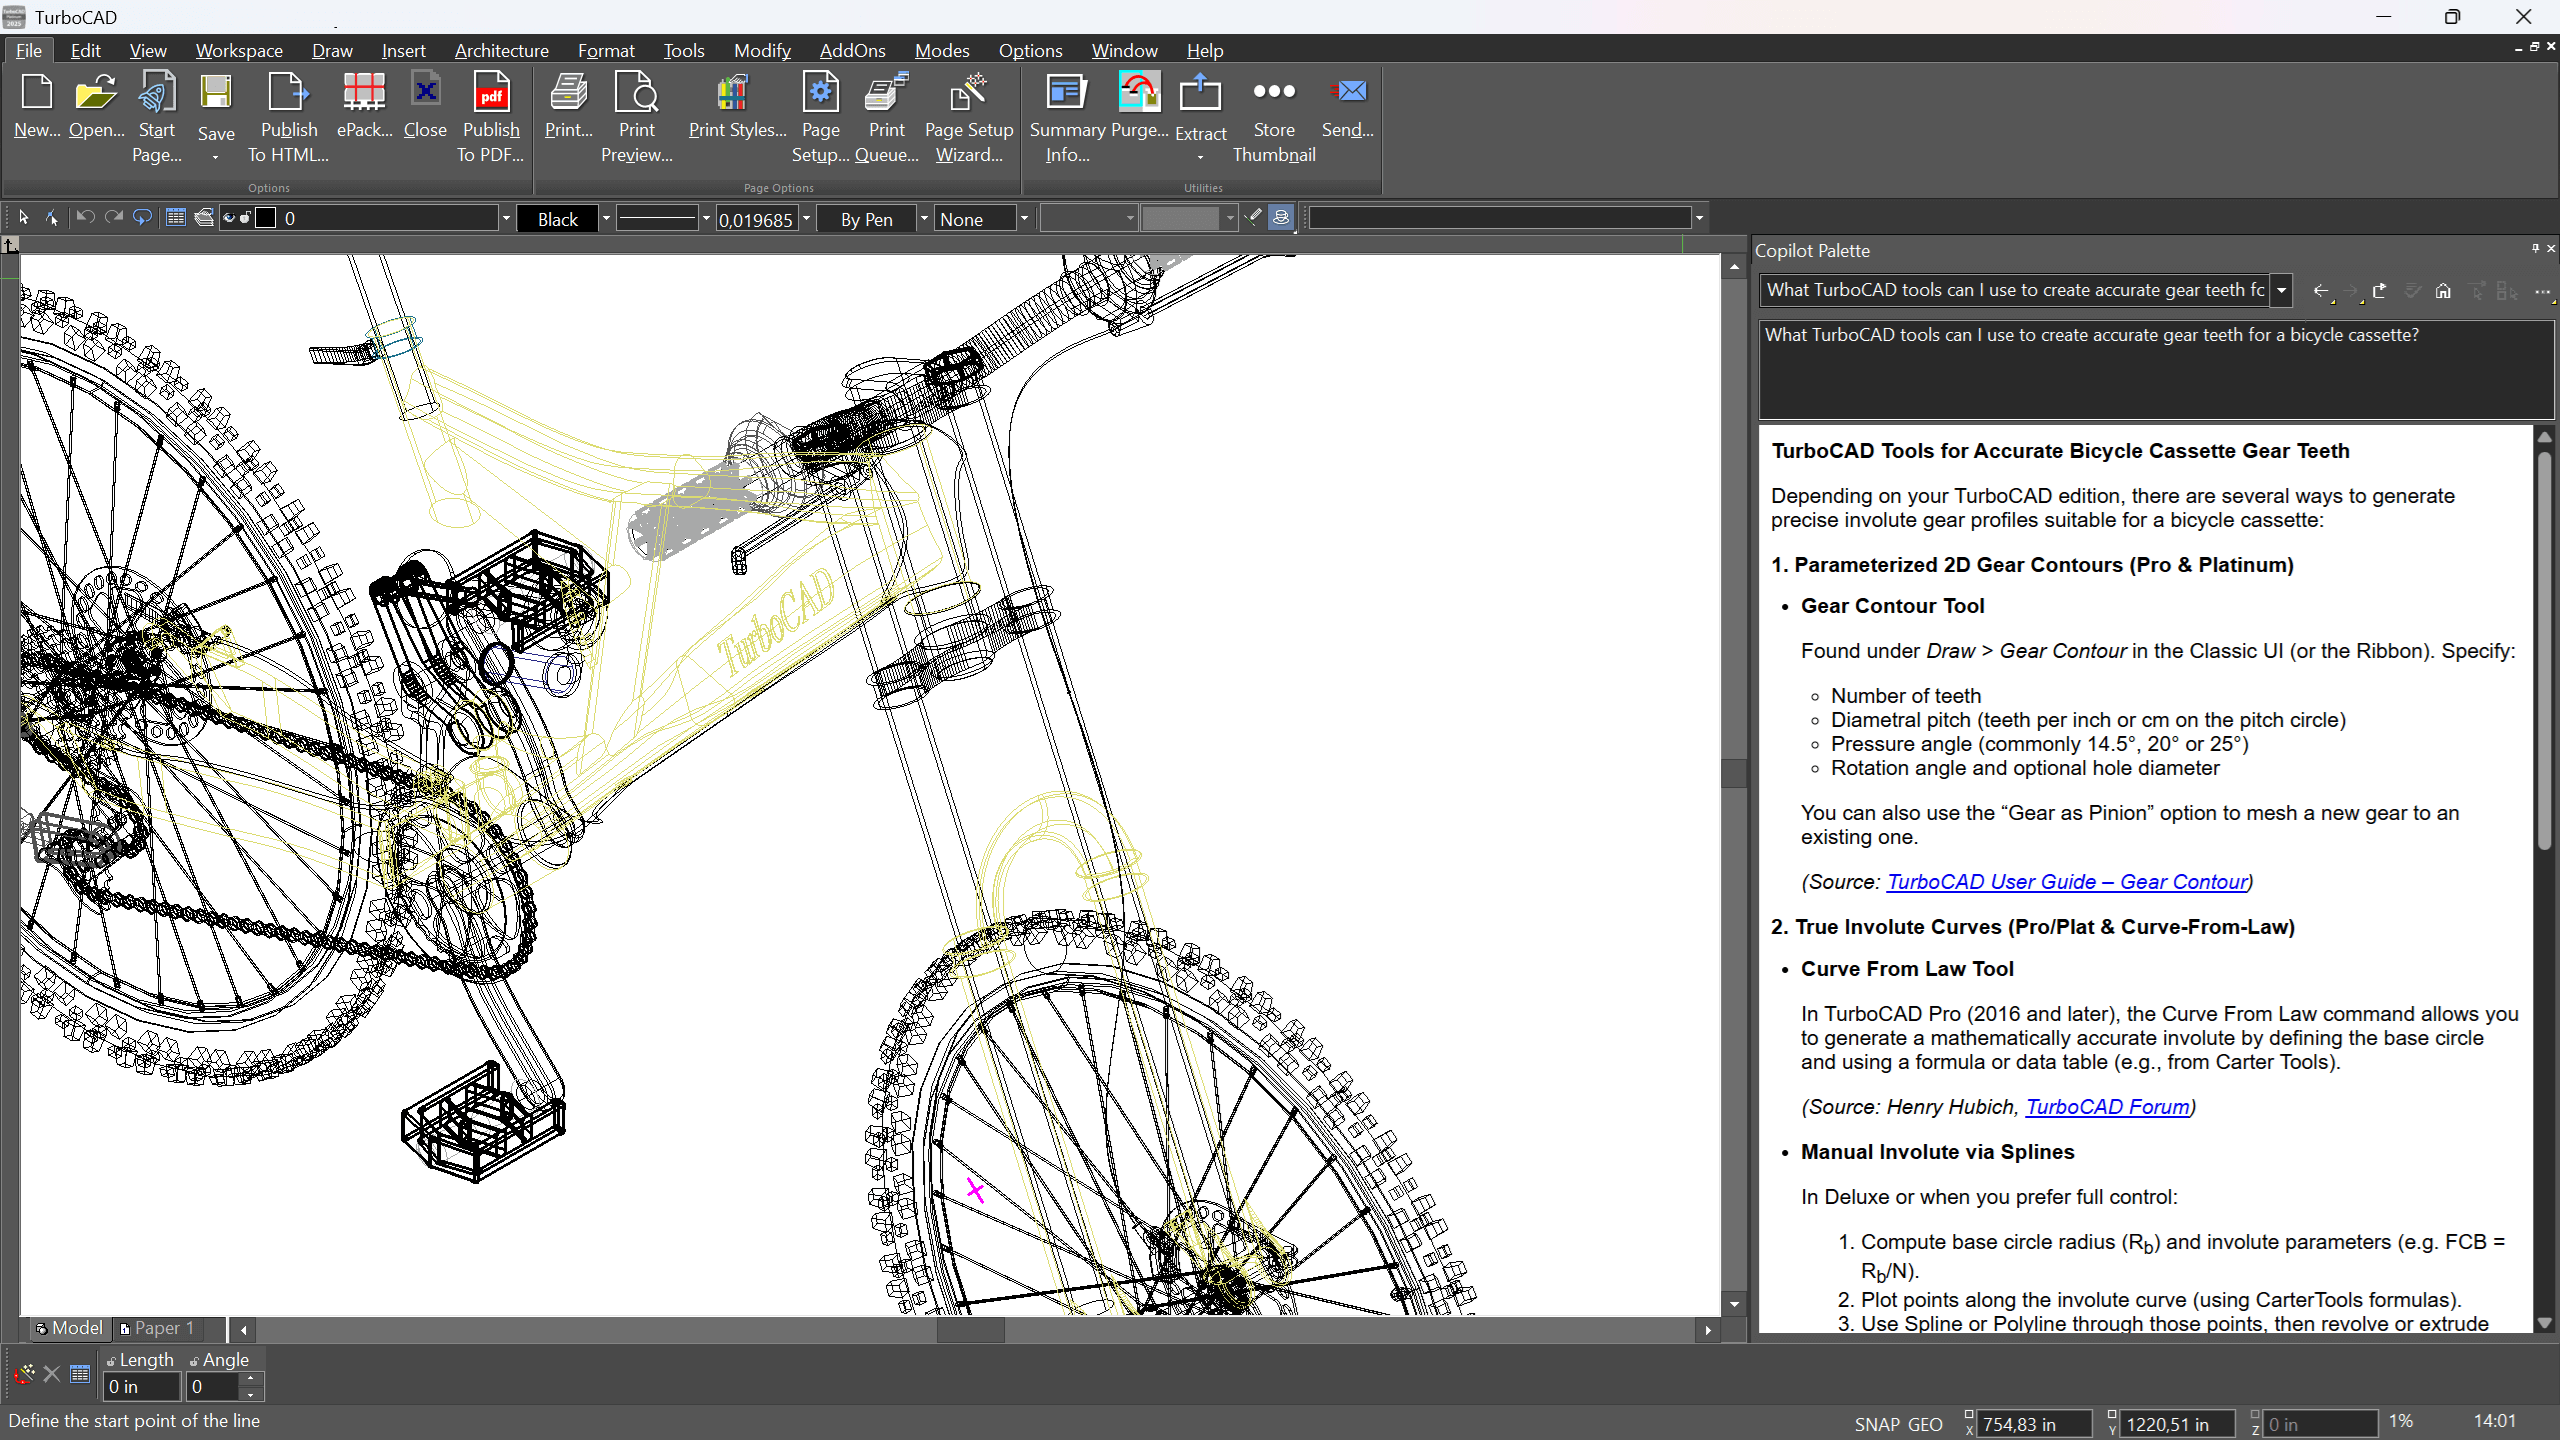2560x1440 pixels.
Task: Switch to the Paper 1 tab
Action: [157, 1328]
